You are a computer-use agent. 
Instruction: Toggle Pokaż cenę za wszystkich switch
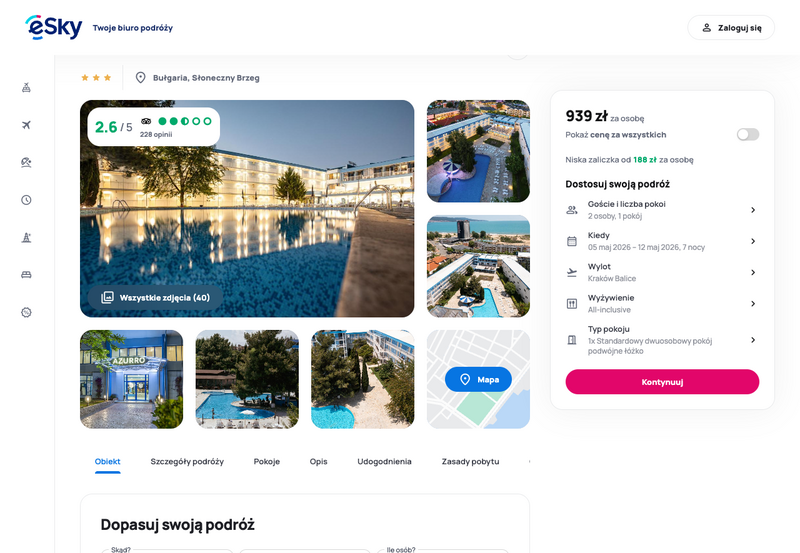point(747,134)
